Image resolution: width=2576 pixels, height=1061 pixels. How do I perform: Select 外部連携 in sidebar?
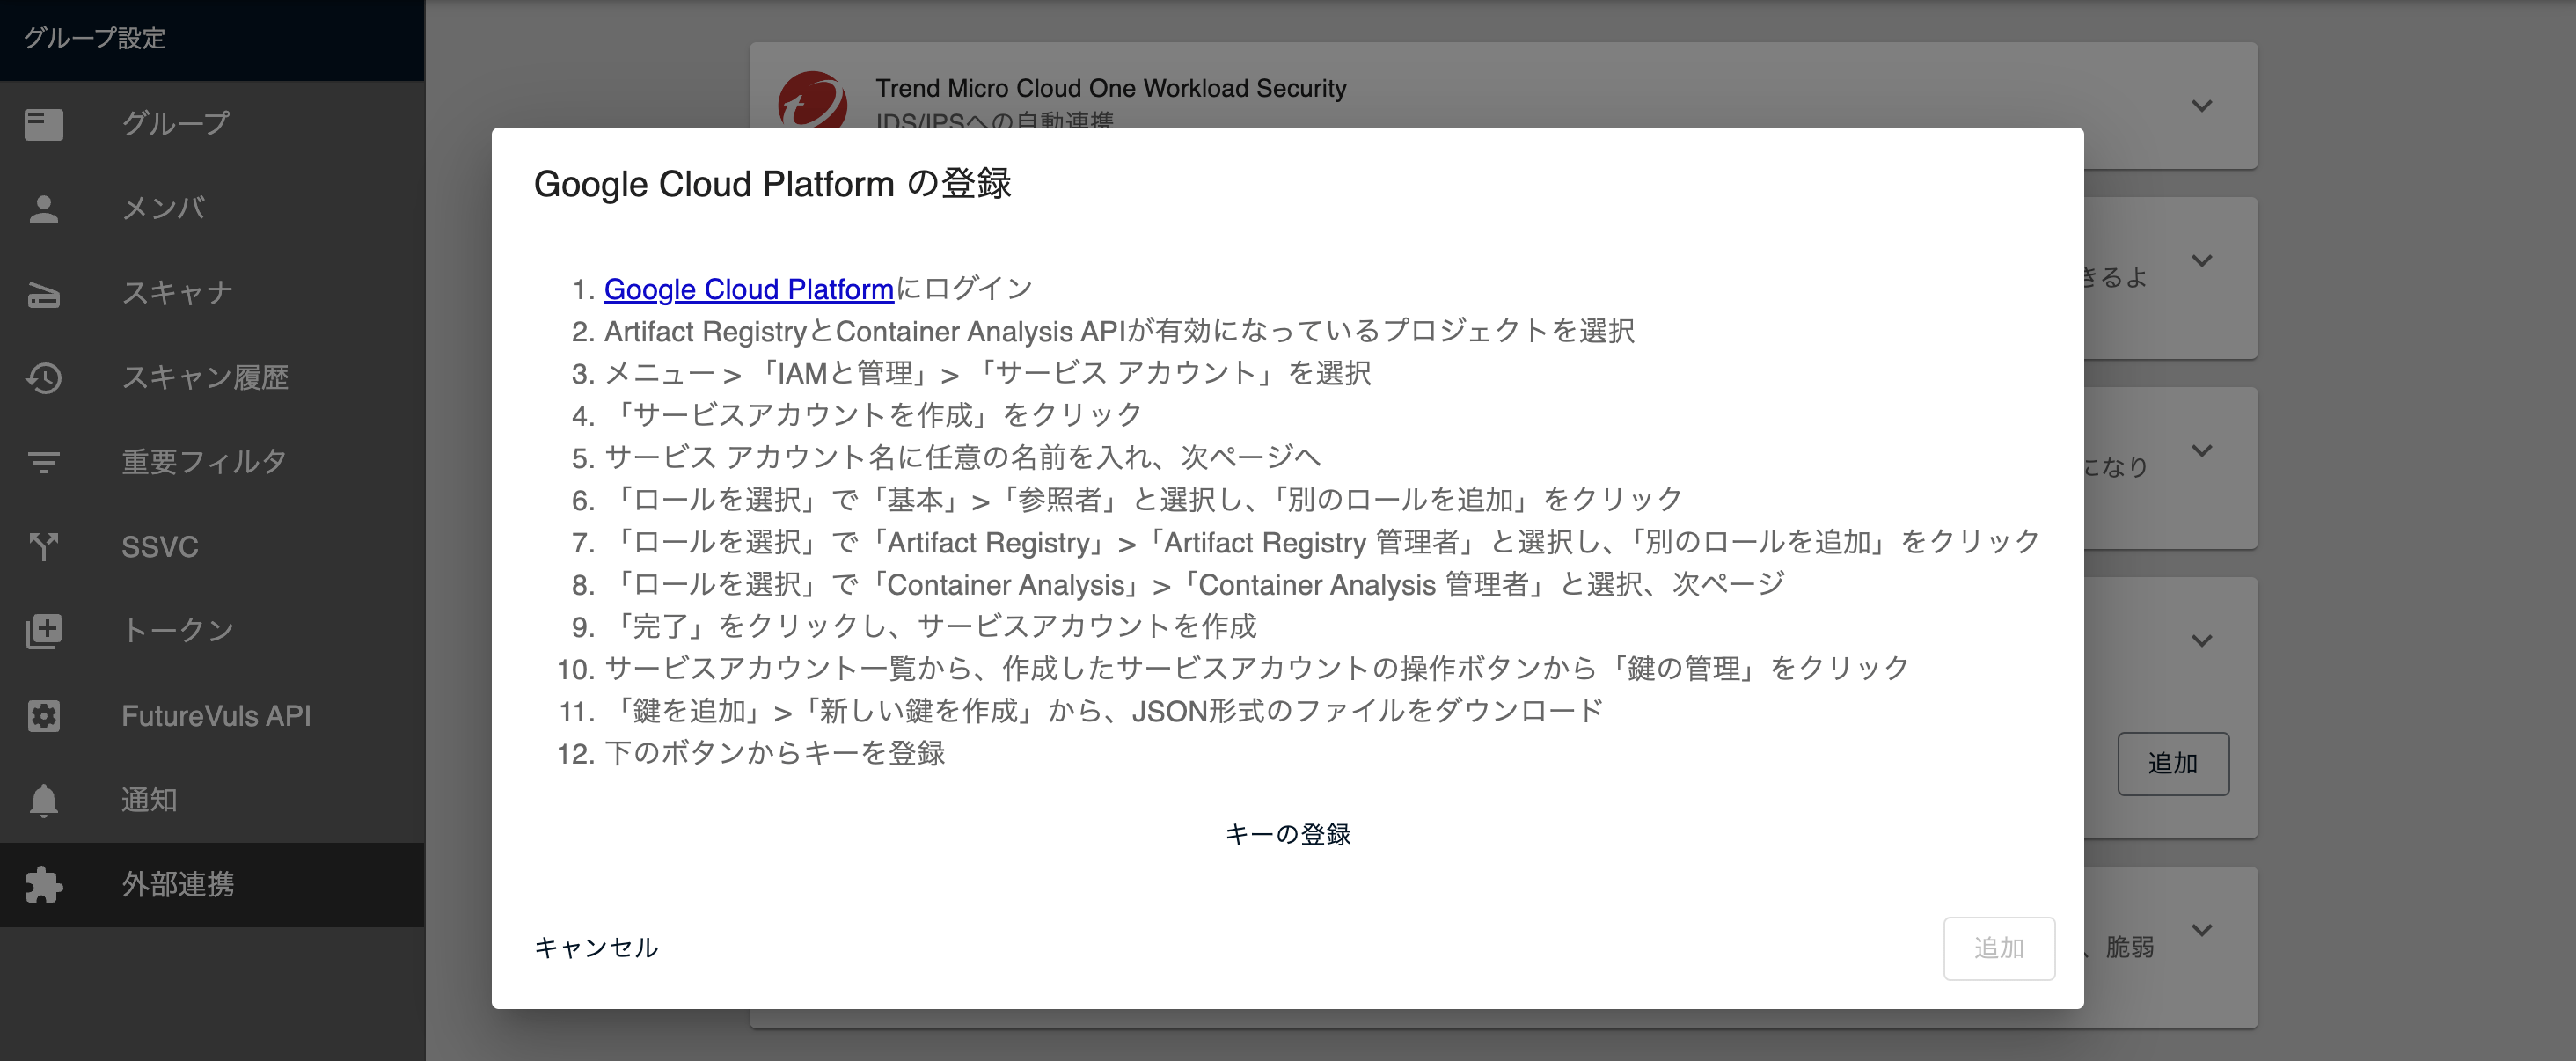(212, 885)
